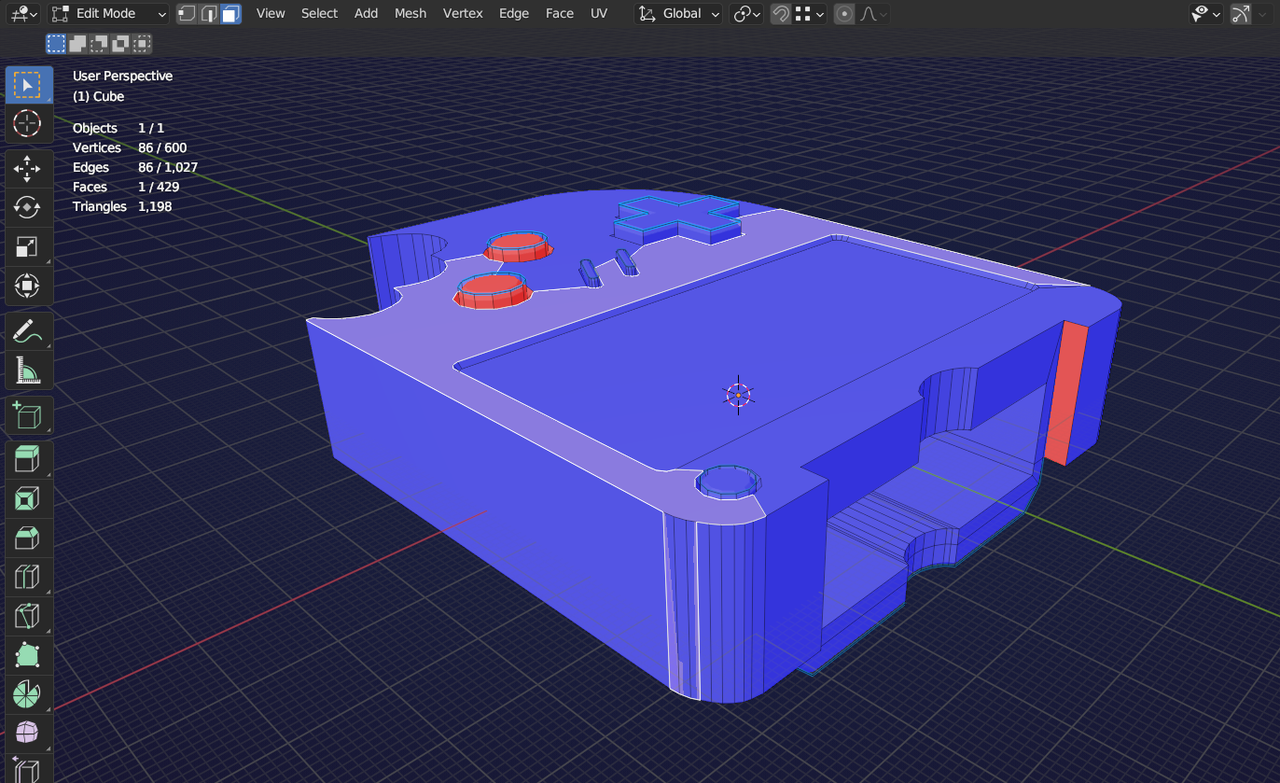
Task: Activate the Measure ruler tool
Action: [27, 371]
